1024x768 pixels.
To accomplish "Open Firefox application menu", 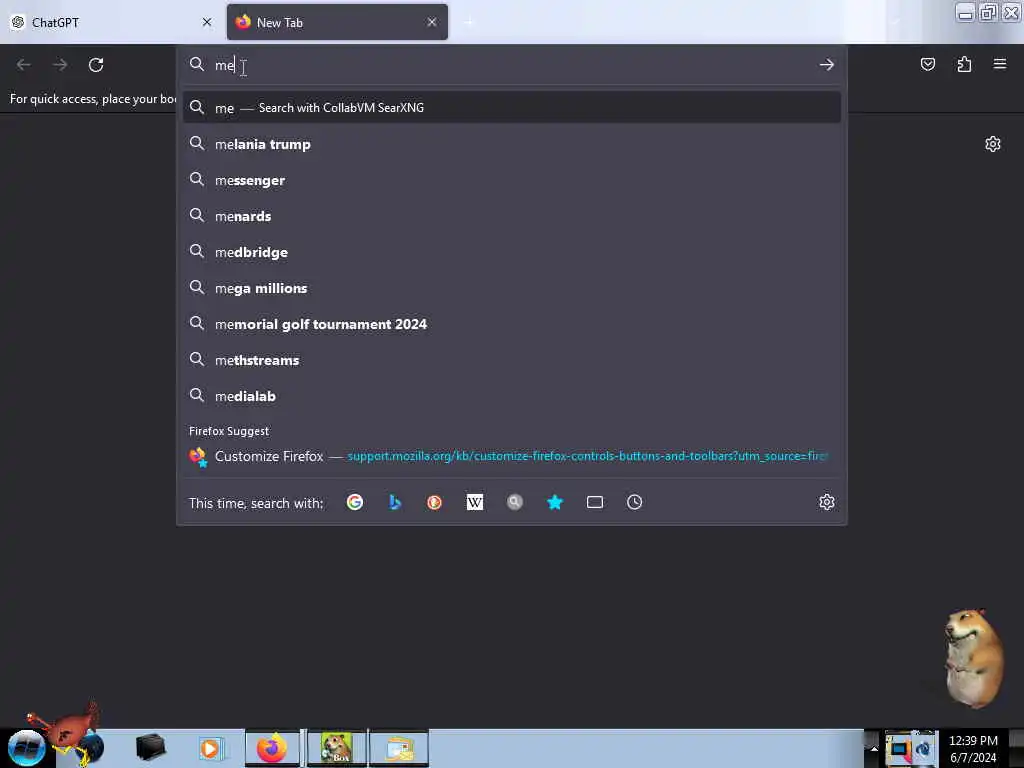I will [1000, 64].
